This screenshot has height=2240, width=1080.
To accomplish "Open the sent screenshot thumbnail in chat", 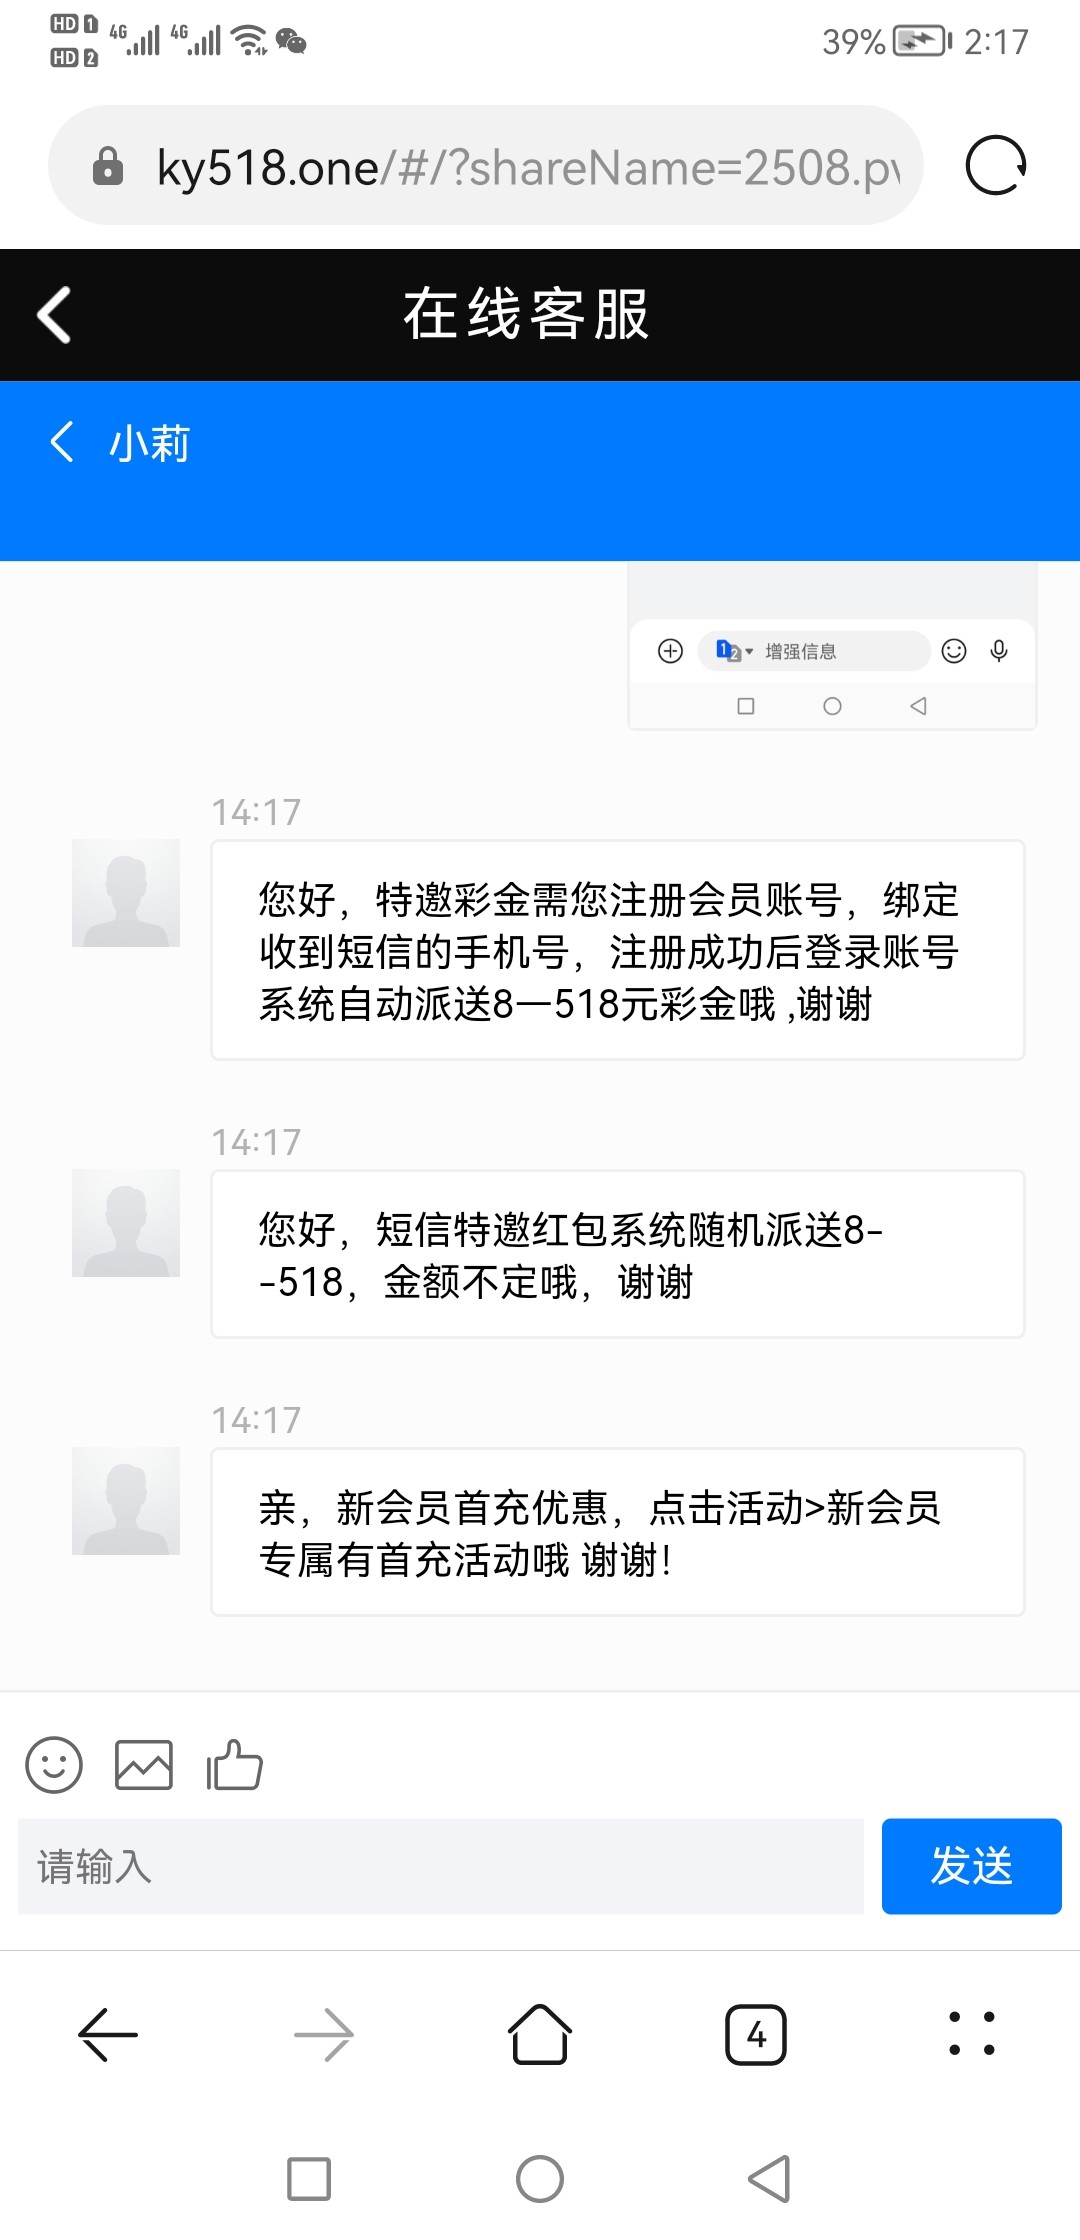I will coord(832,646).
